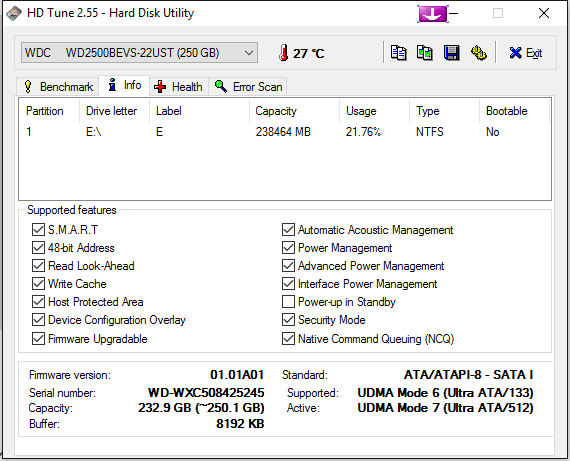Open the options wrench icon
This screenshot has height=461, width=570.
(479, 53)
